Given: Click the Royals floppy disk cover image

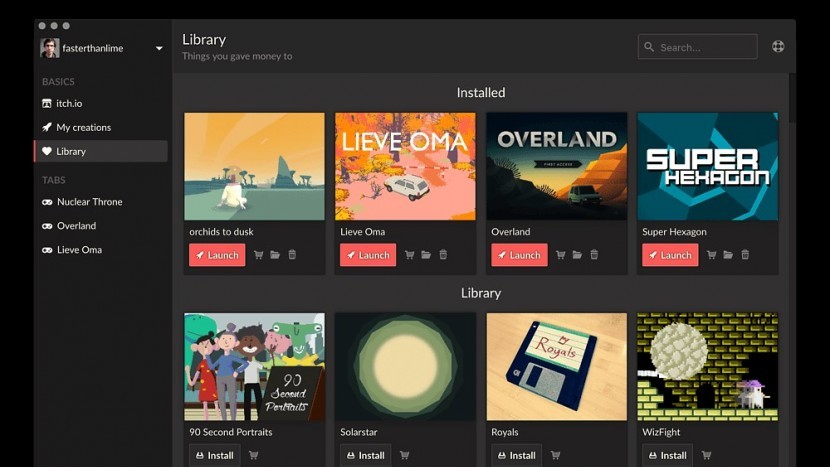Looking at the screenshot, I should tap(557, 366).
